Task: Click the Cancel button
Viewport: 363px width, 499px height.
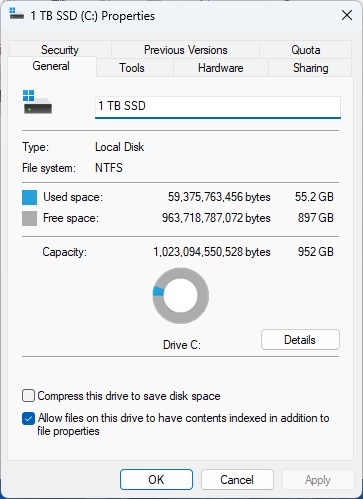Action: click(x=237, y=480)
